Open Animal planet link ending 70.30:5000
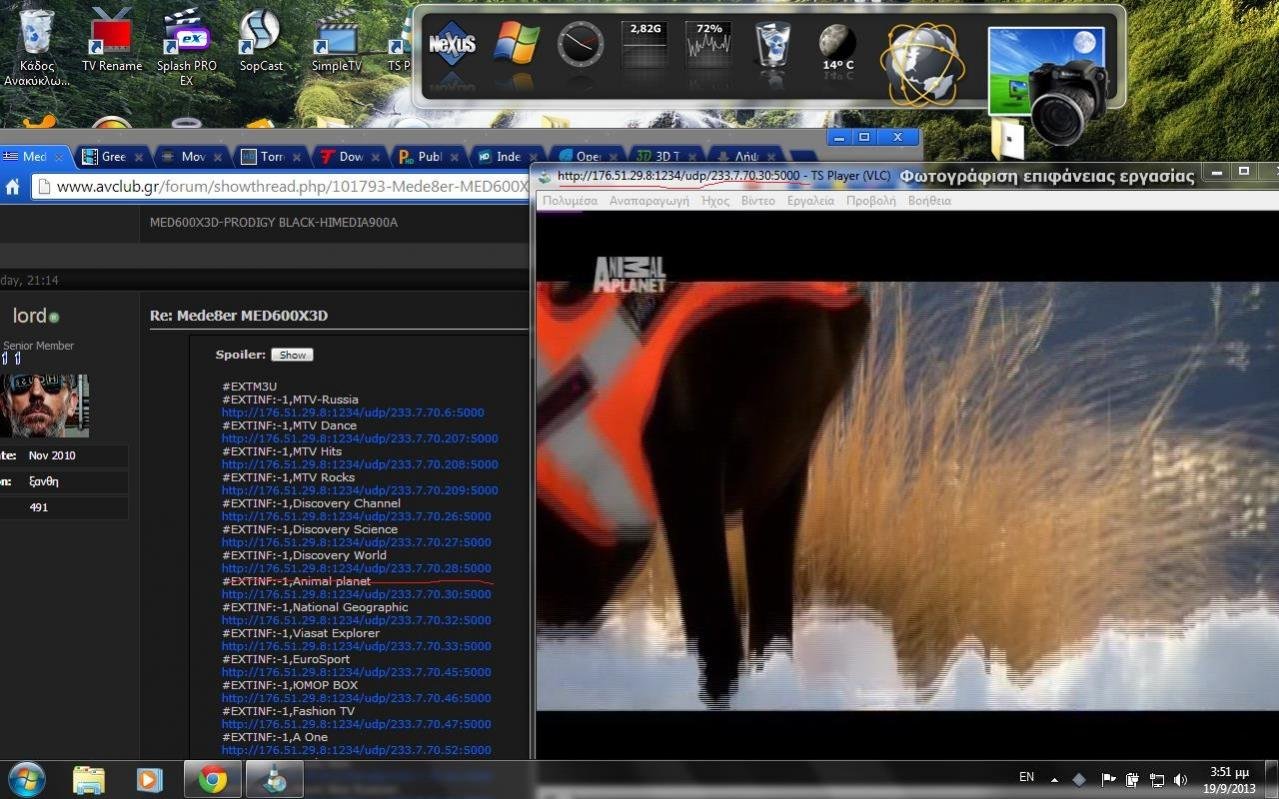 coord(357,594)
